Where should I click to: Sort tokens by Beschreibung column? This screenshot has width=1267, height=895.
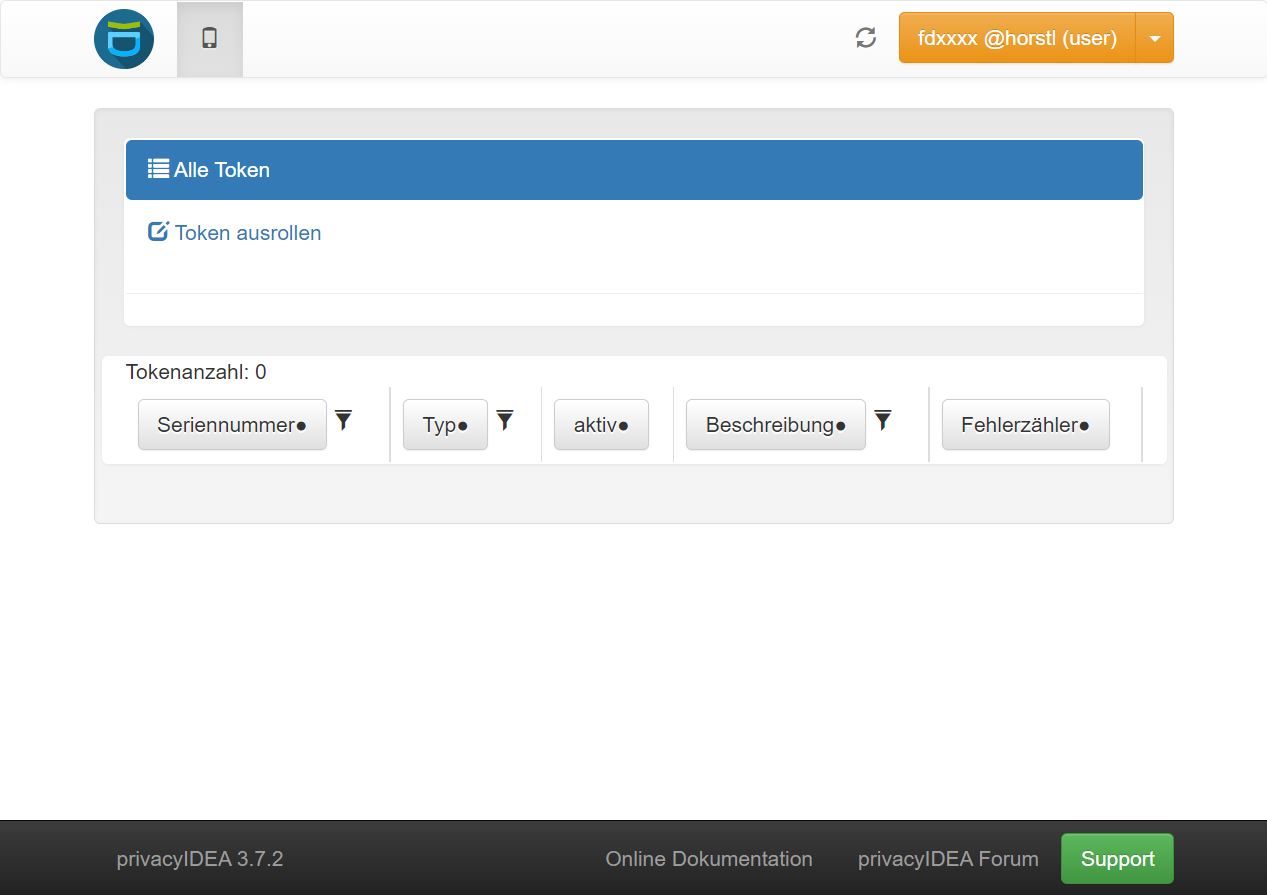click(775, 425)
